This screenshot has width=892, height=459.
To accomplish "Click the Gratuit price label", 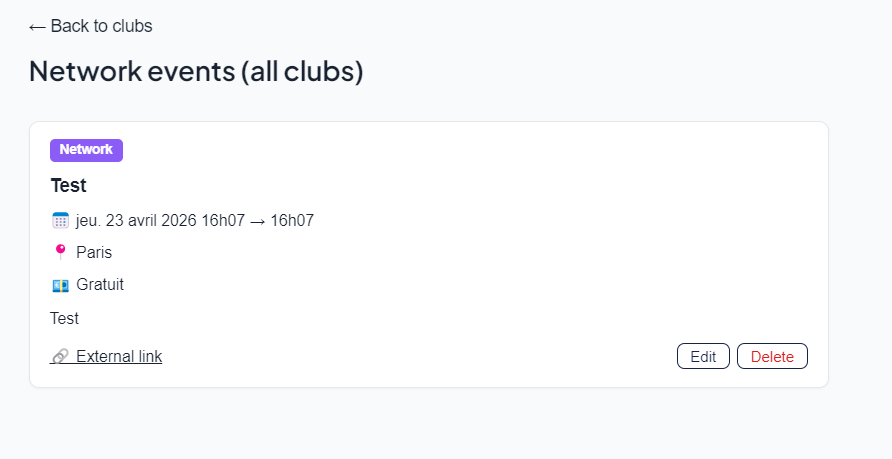I will [x=100, y=284].
